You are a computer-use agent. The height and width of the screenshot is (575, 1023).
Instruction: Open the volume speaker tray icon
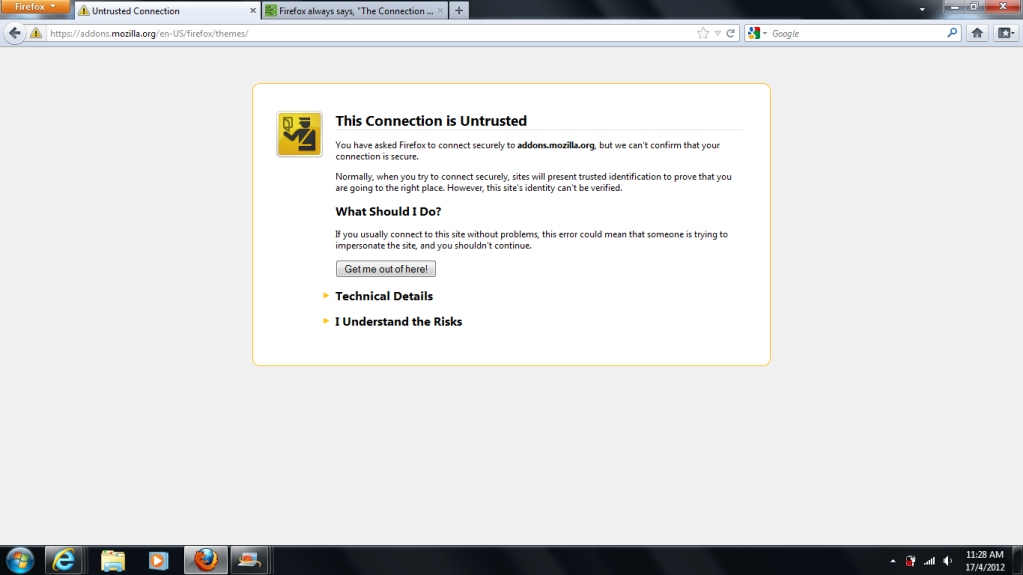click(948, 561)
